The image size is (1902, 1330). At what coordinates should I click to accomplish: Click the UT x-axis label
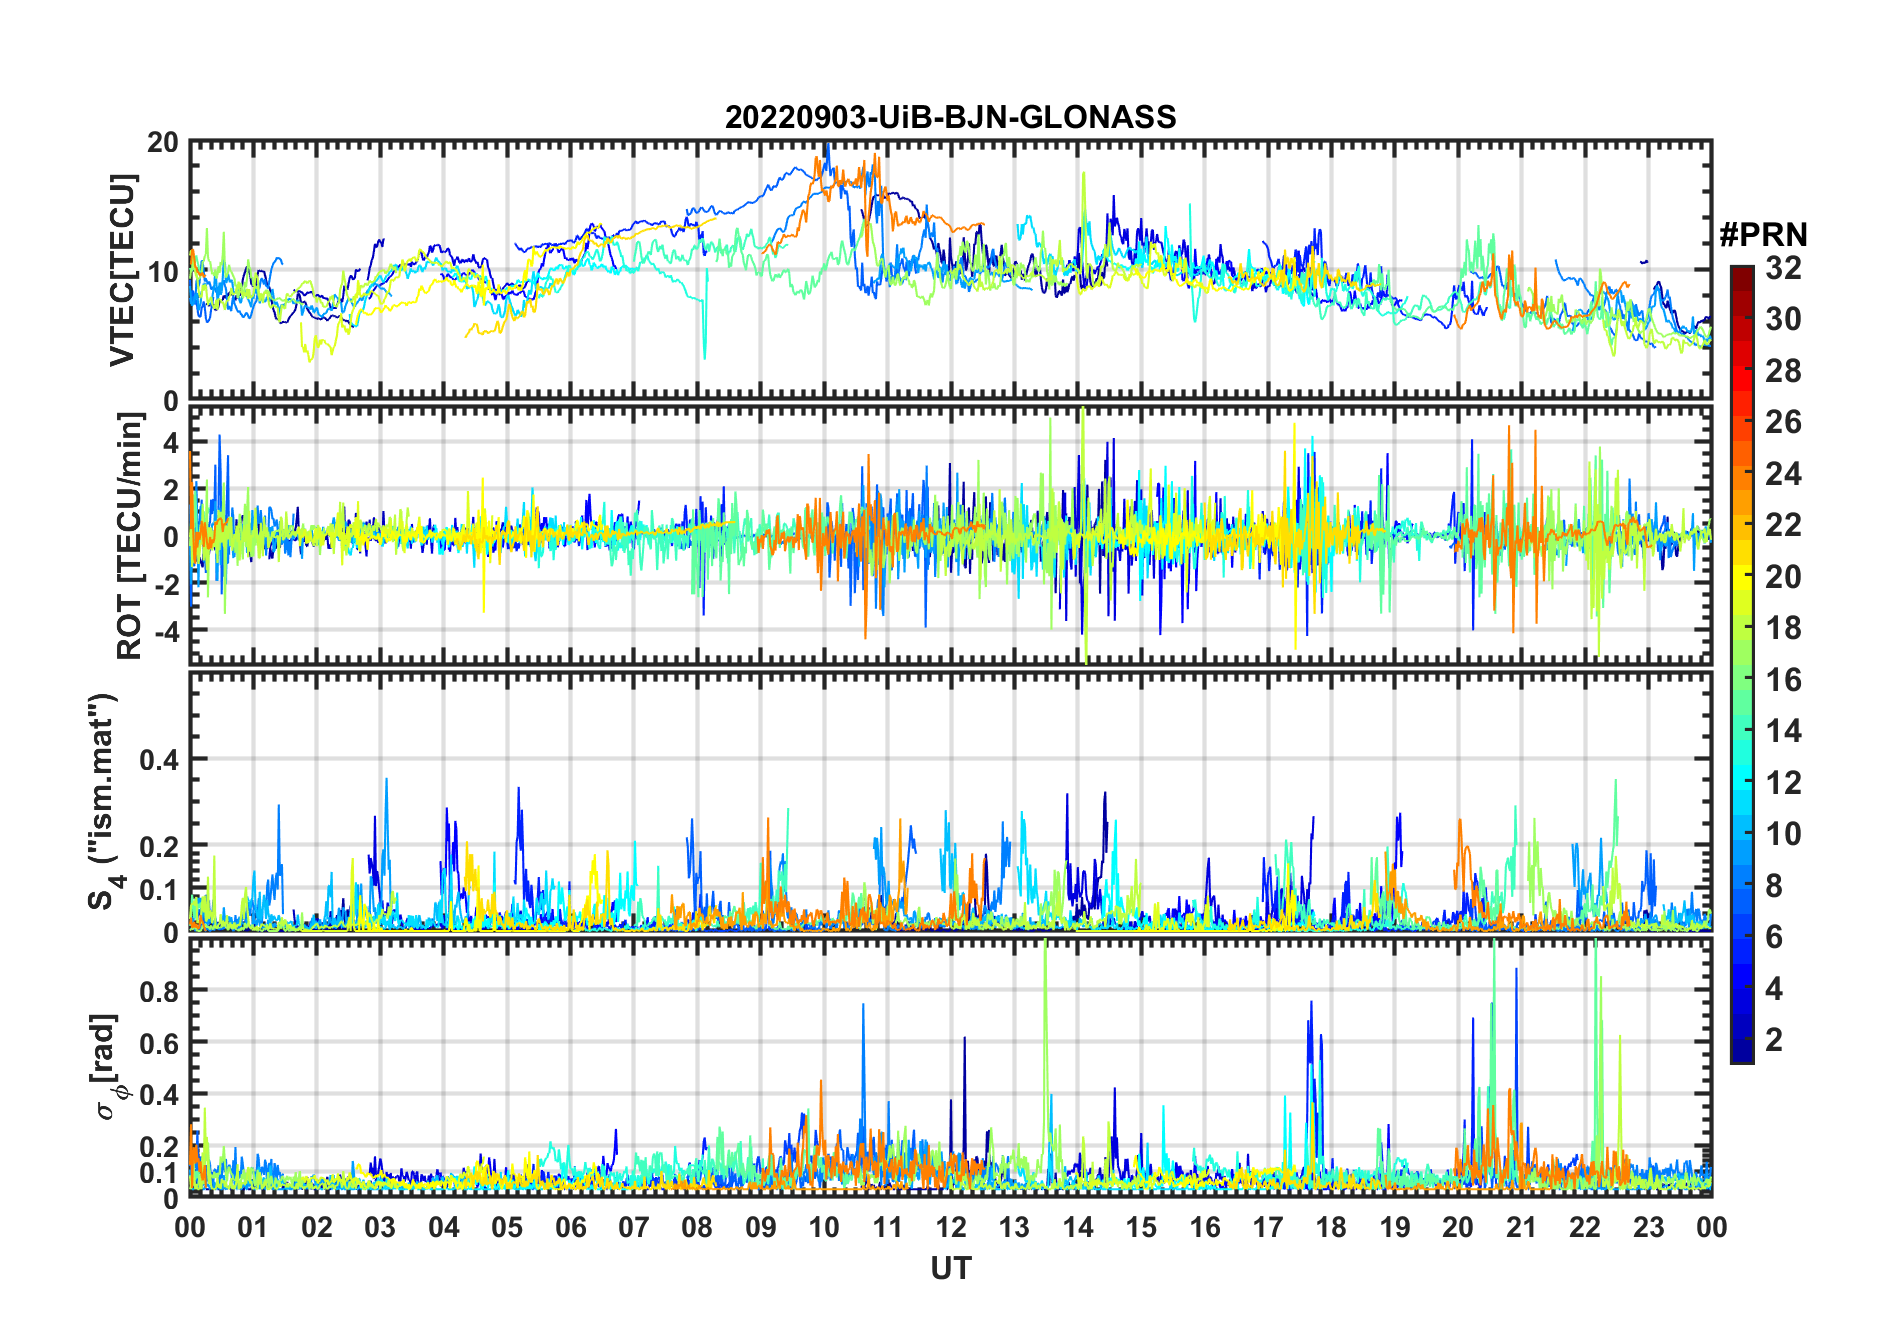[x=950, y=1268]
